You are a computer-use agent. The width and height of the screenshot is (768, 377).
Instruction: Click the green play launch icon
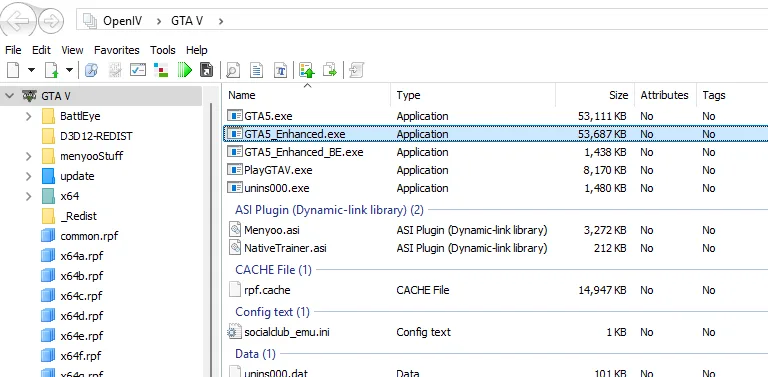(185, 70)
